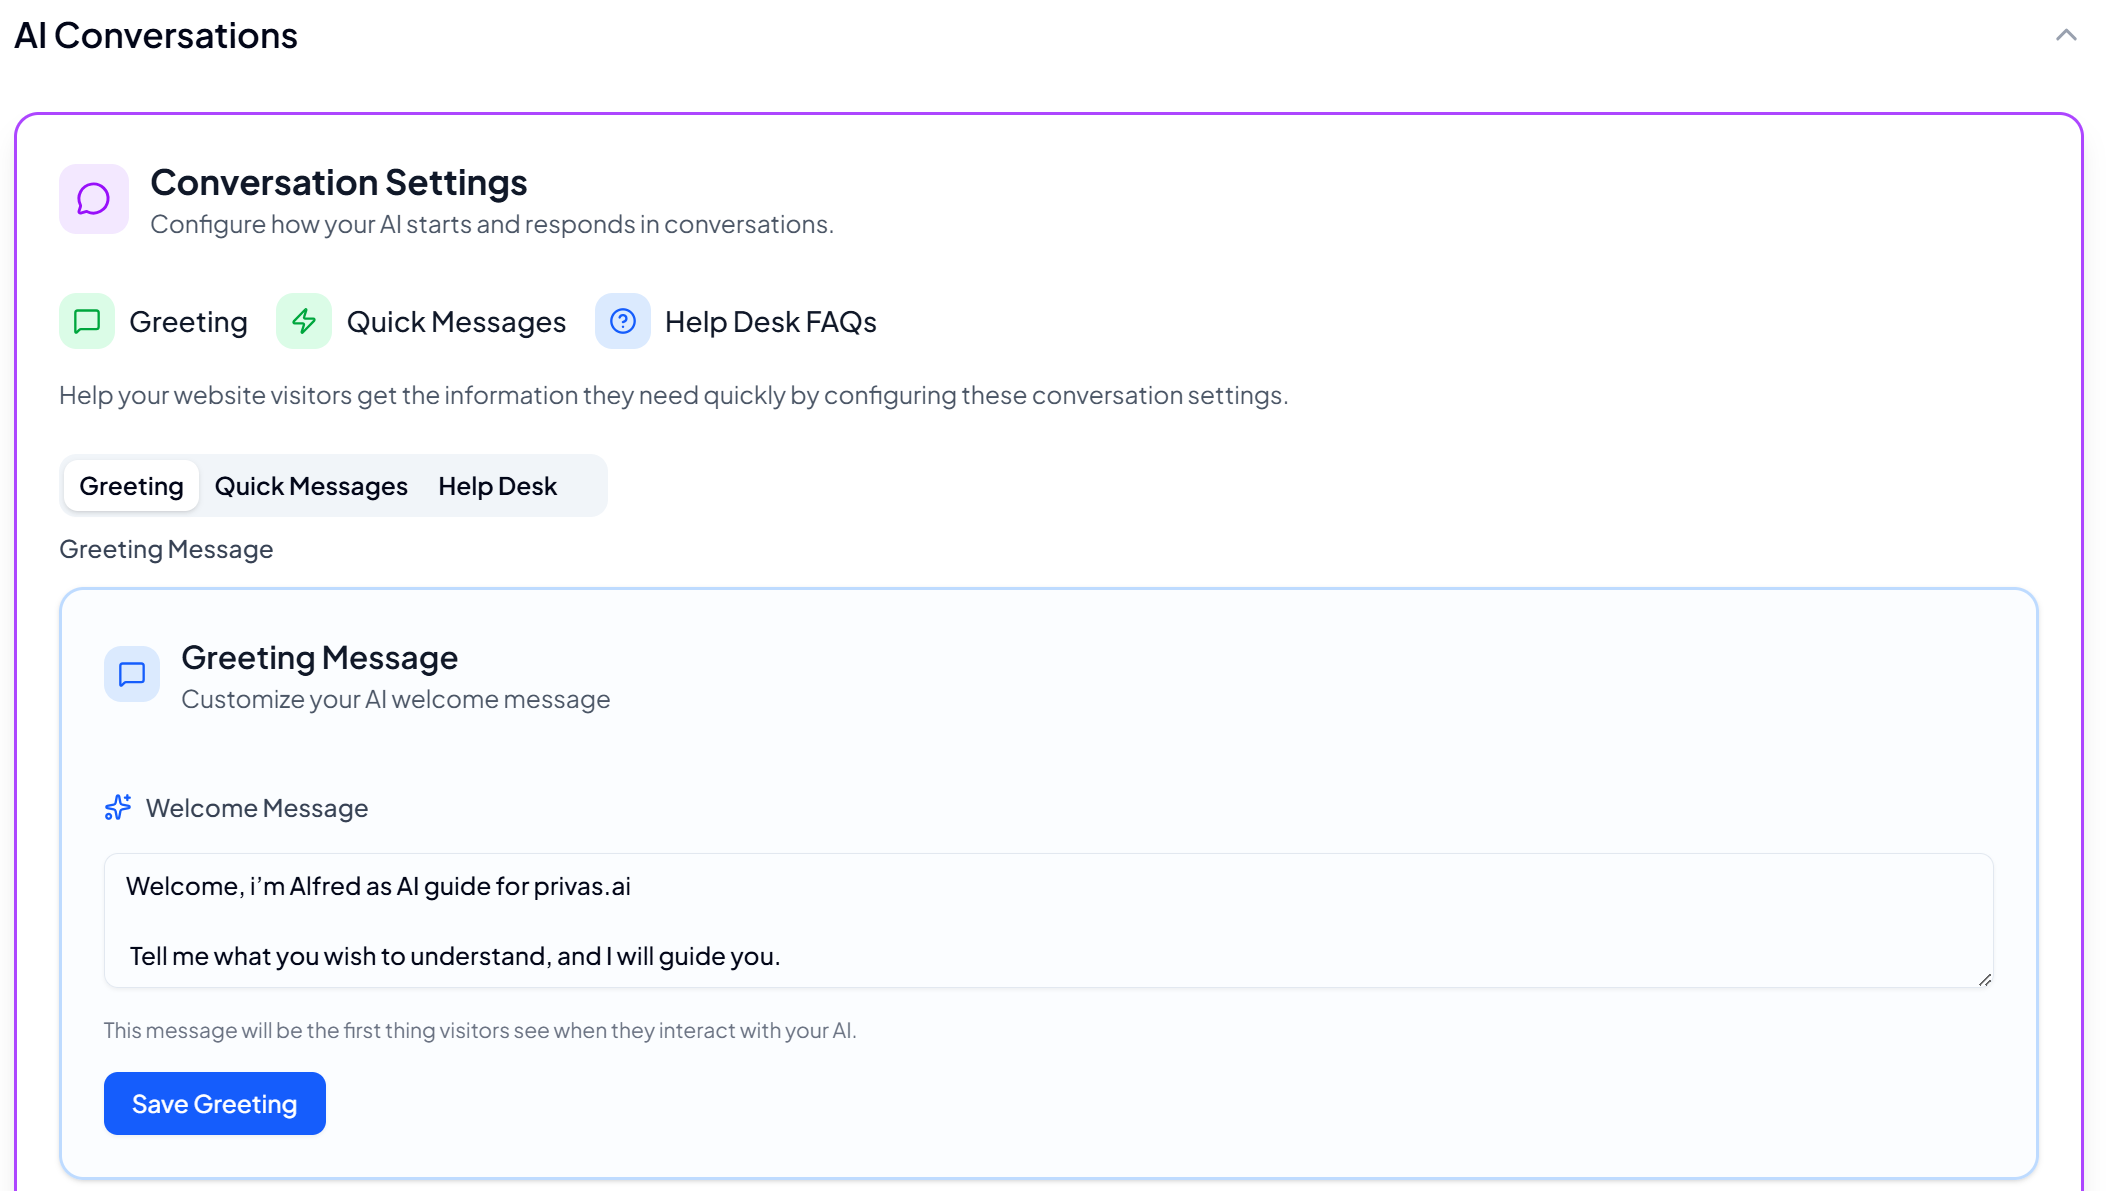Viewport: 2107px width, 1191px height.
Task: Click the Welcome Message field label
Action: pyautogui.click(x=257, y=808)
